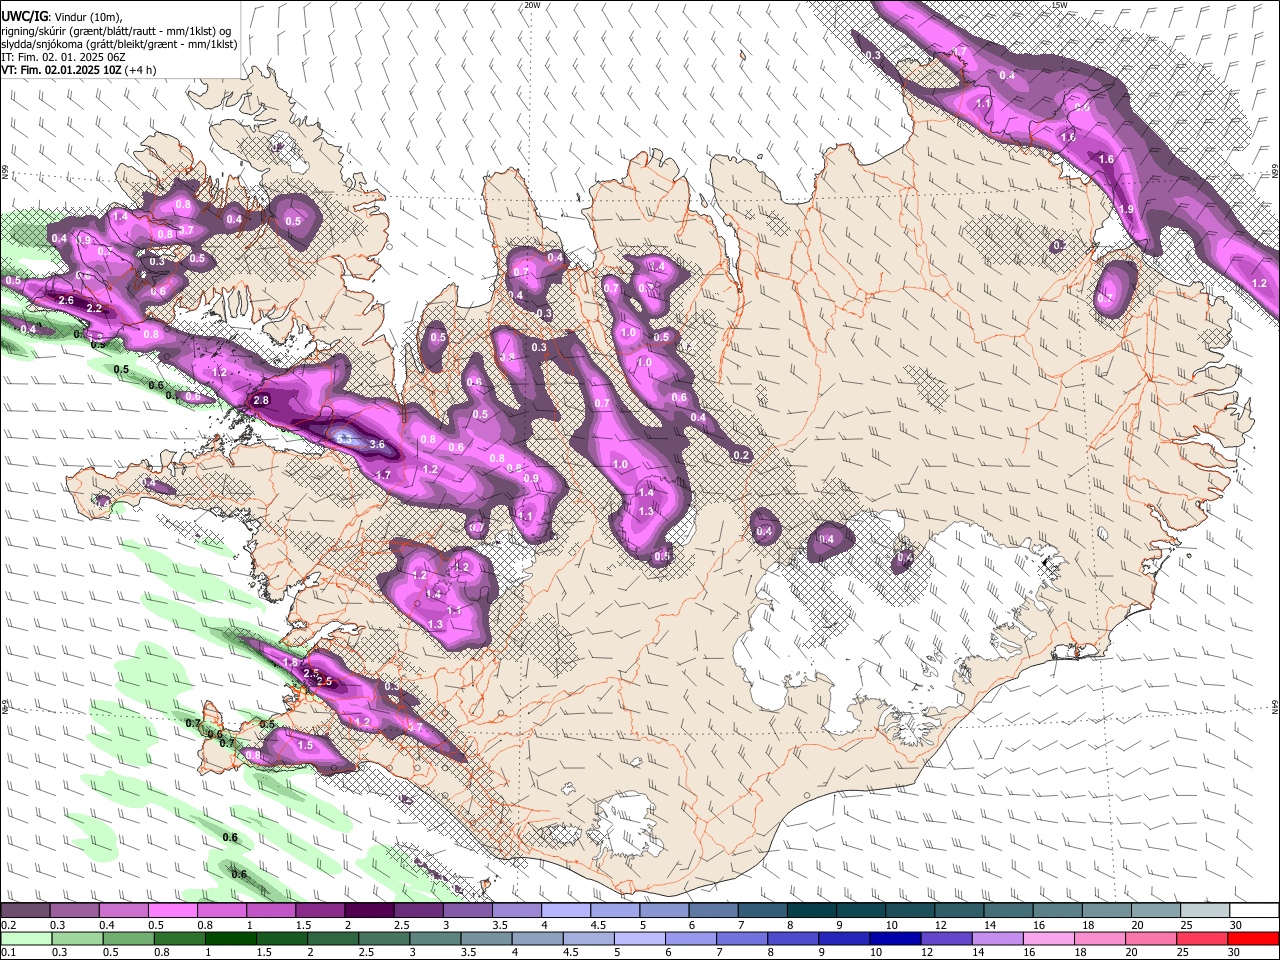Click the '0.2' label on snow legend
The width and height of the screenshot is (1280, 960).
[7, 925]
